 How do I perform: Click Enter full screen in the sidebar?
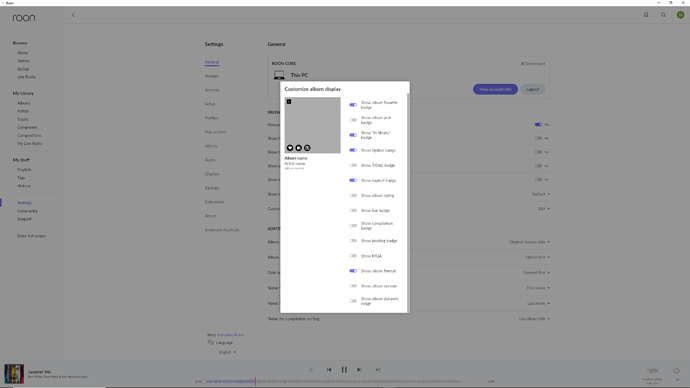(x=32, y=236)
